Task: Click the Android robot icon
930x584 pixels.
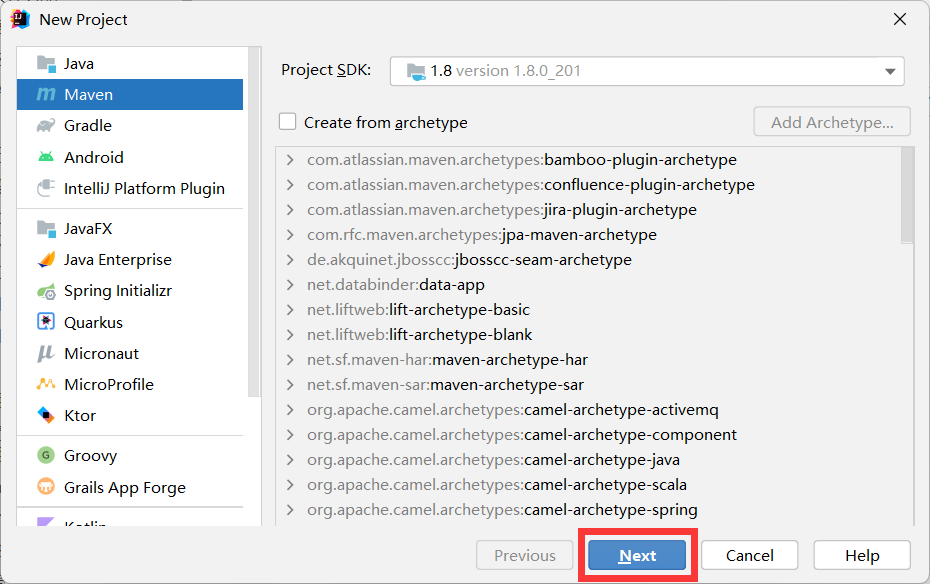Action: tap(46, 157)
